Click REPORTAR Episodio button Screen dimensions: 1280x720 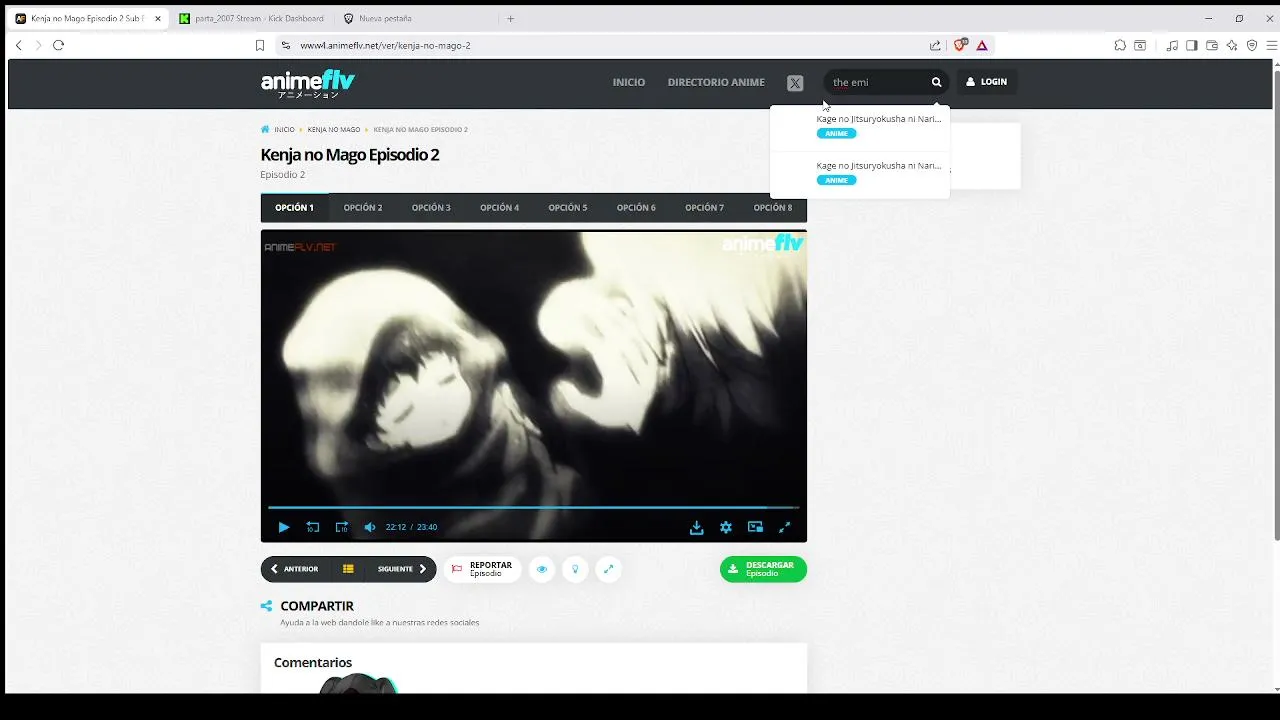point(482,569)
